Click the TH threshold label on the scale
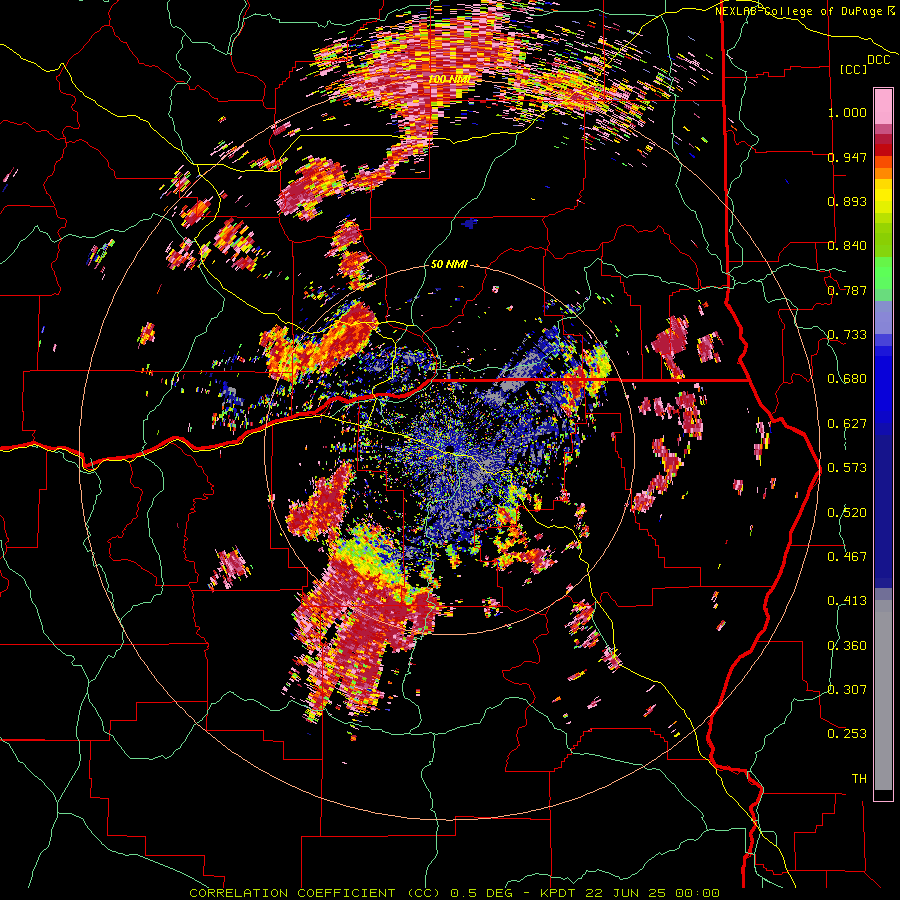The image size is (900, 900). point(859,779)
